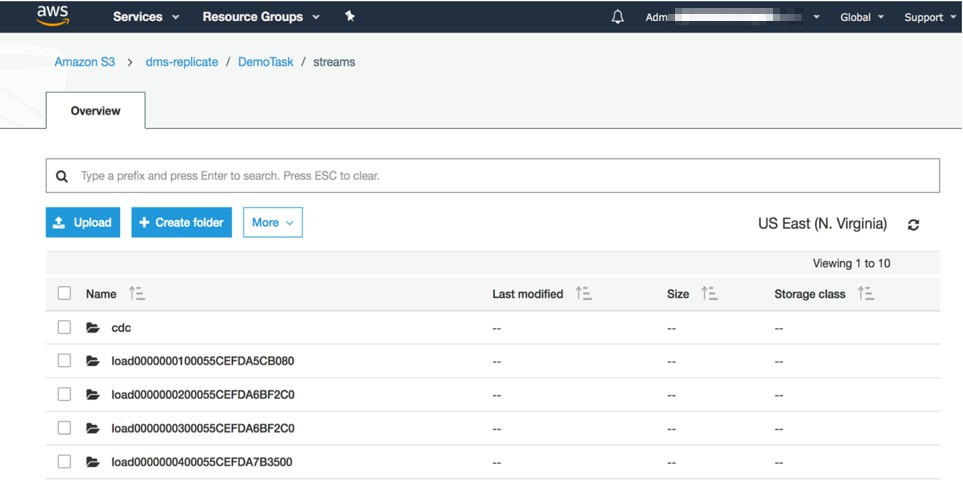
Task: Open dms-replicate bucket breadcrumb link
Action: 182,62
